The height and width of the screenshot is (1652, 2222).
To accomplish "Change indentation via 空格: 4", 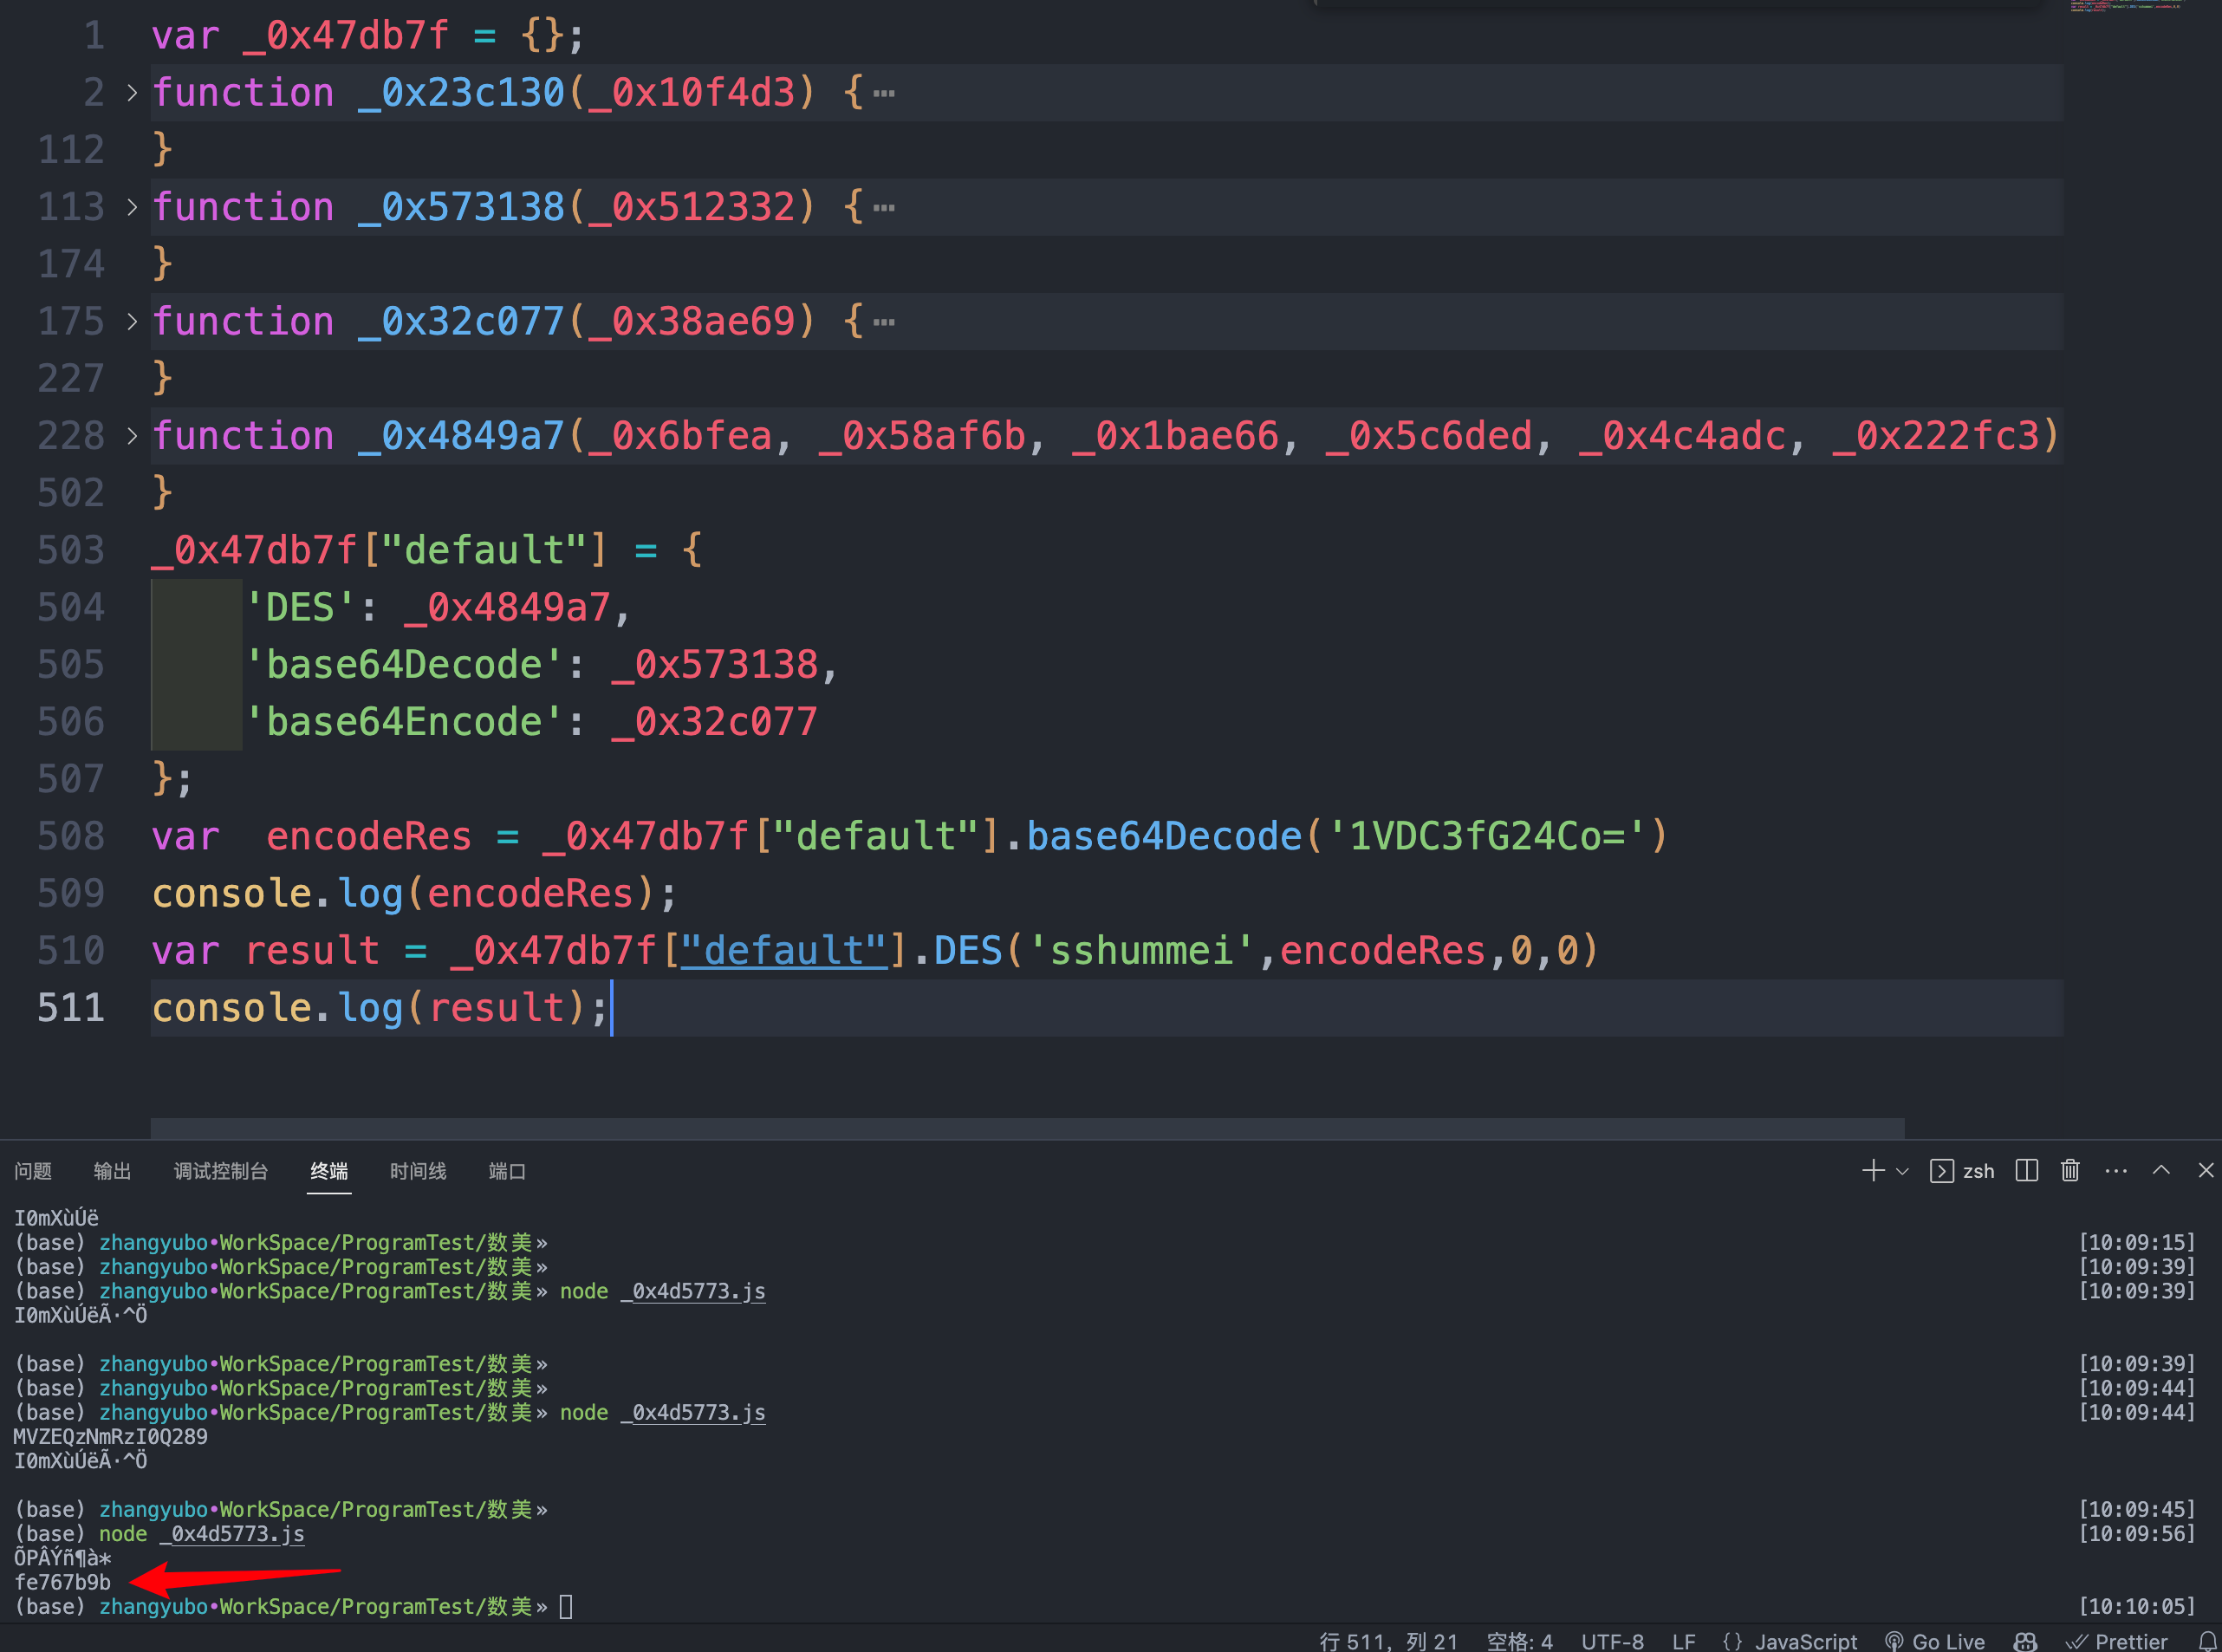I will tap(1519, 1641).
